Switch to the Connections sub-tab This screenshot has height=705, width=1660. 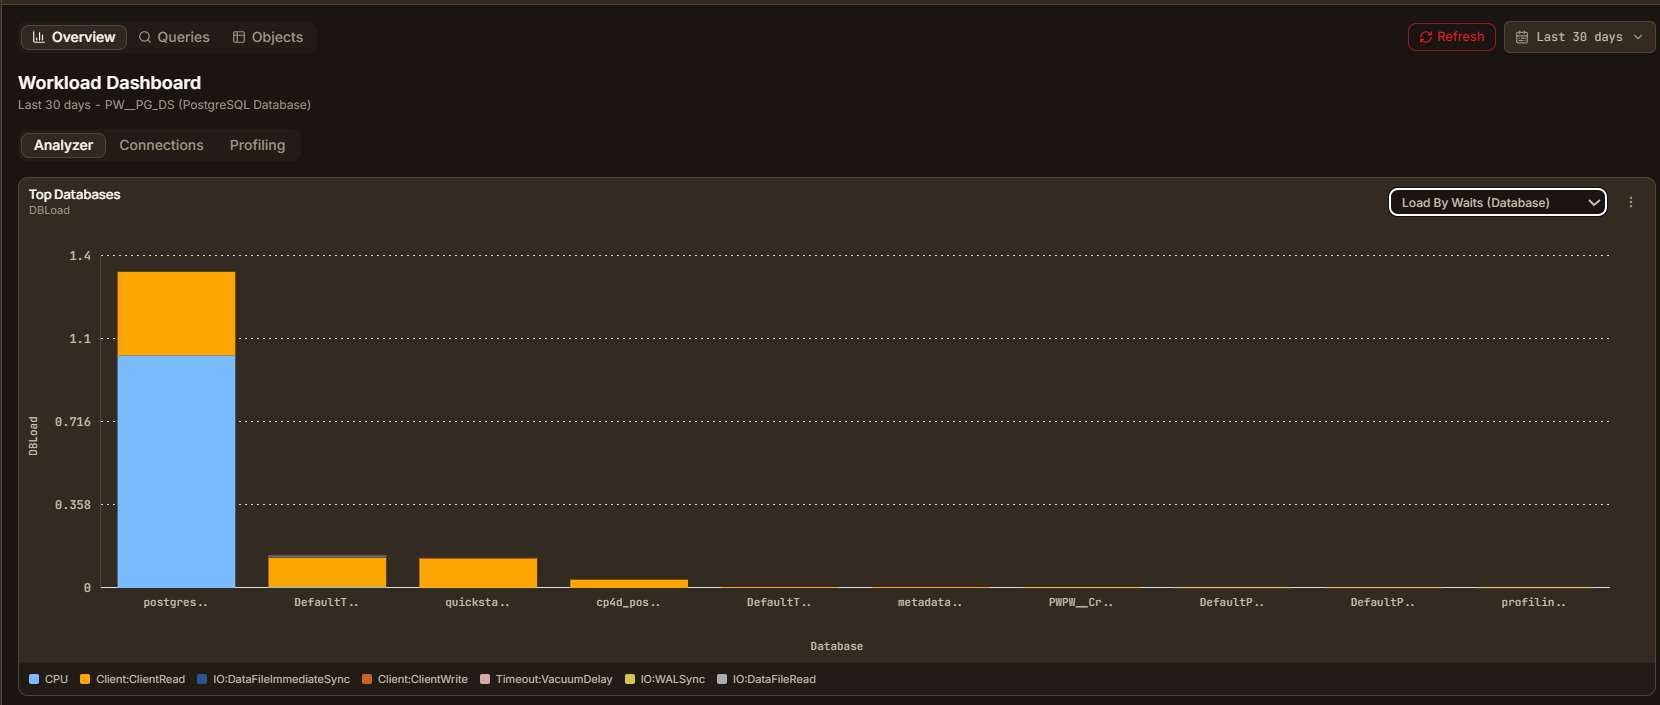(161, 145)
